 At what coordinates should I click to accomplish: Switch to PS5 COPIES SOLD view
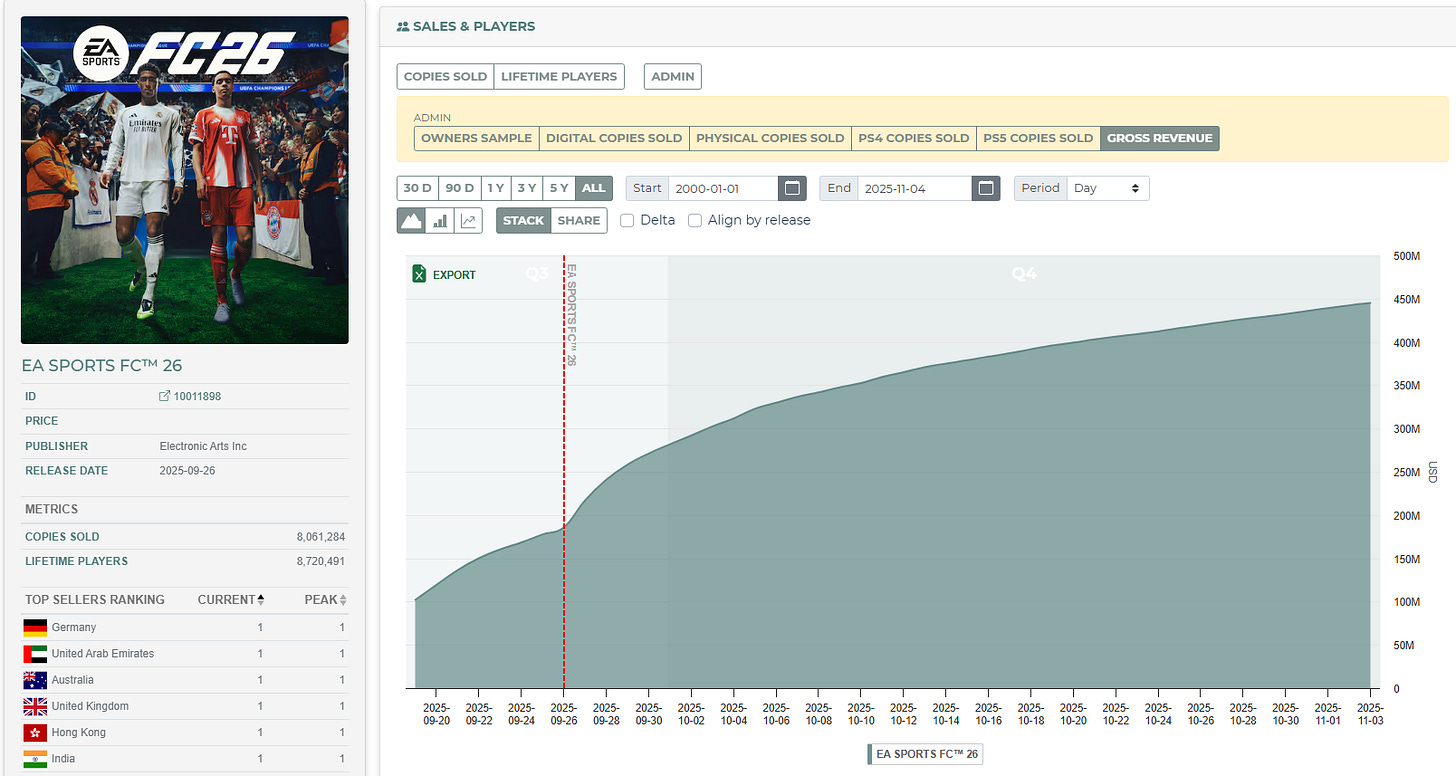click(x=1038, y=138)
